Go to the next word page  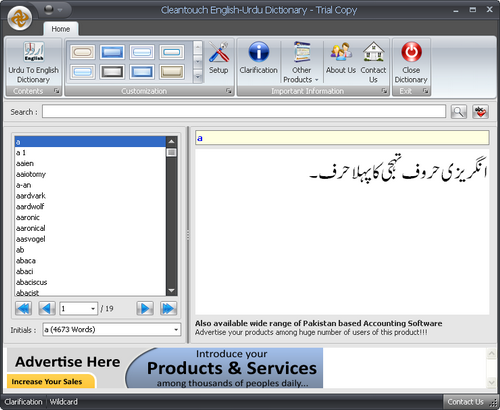(x=145, y=308)
